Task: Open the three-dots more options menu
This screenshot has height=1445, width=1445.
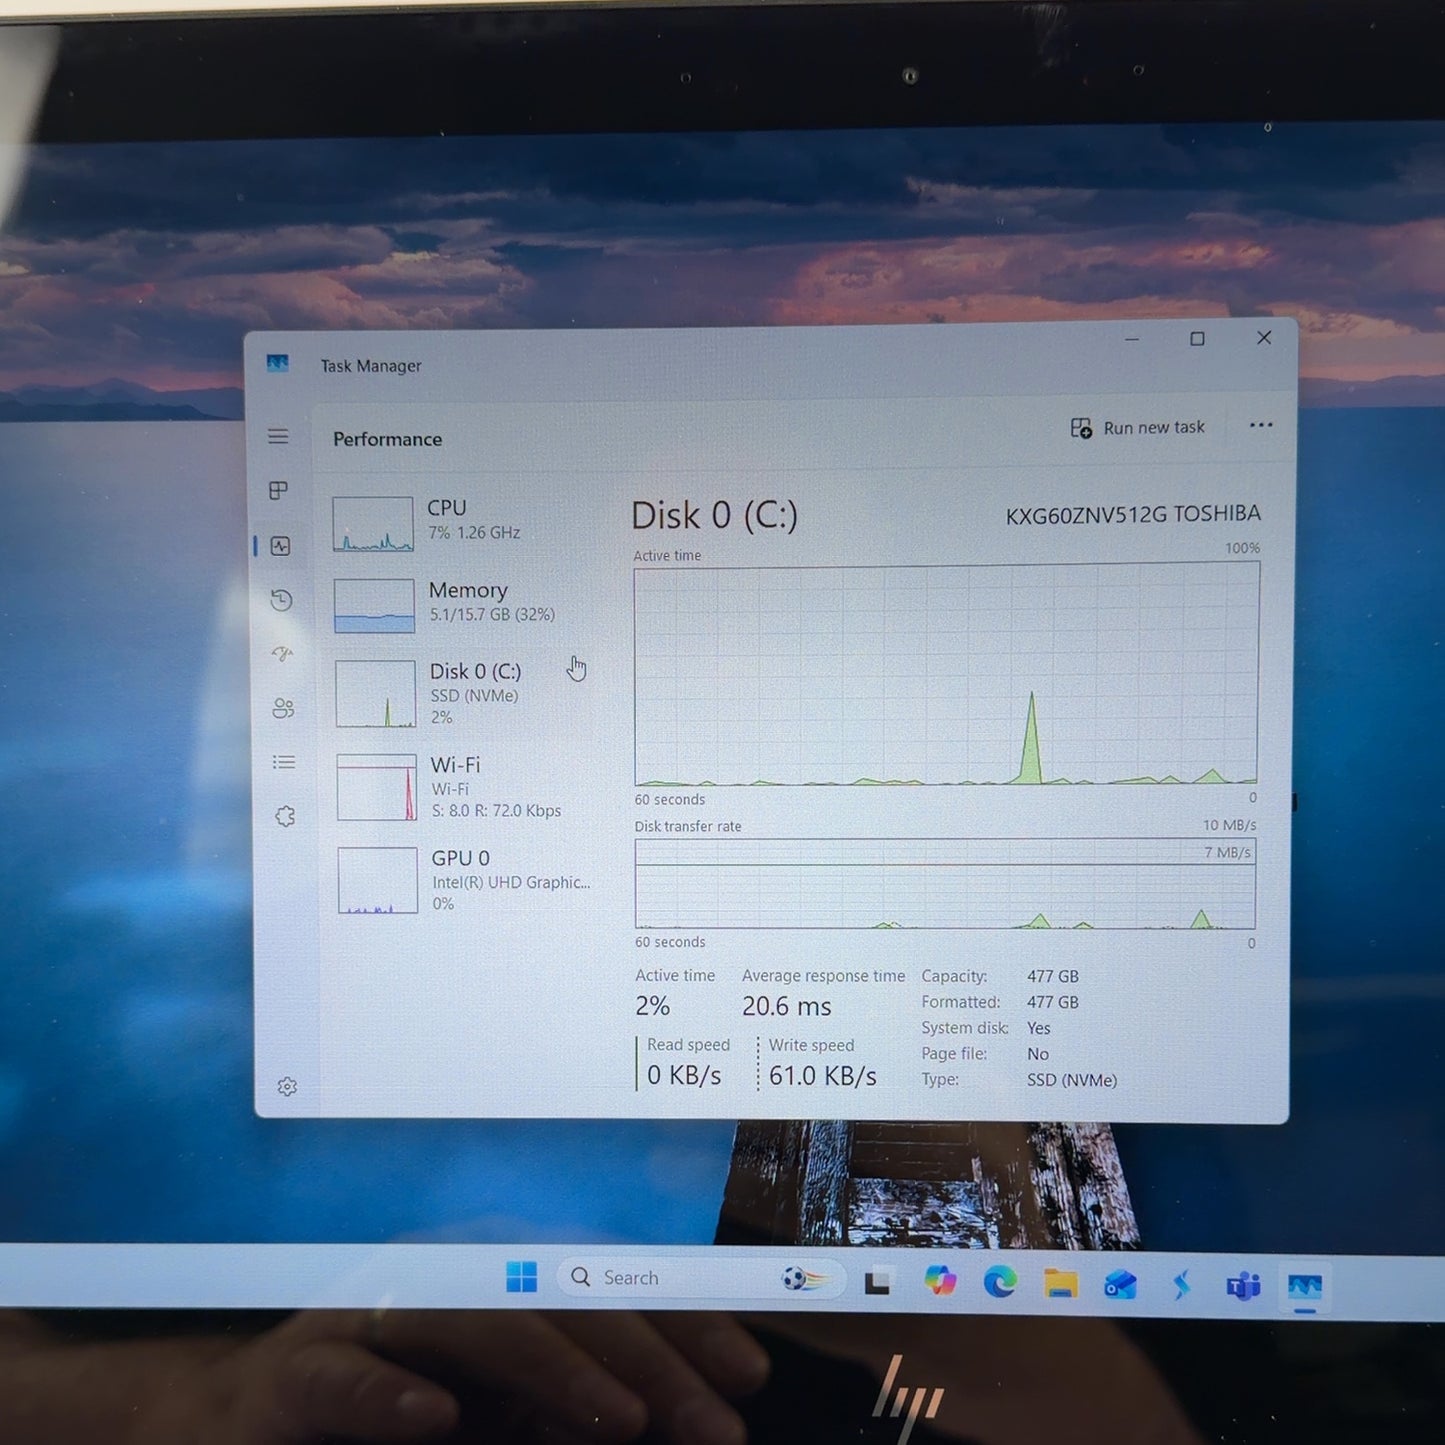Action: (x=1261, y=425)
